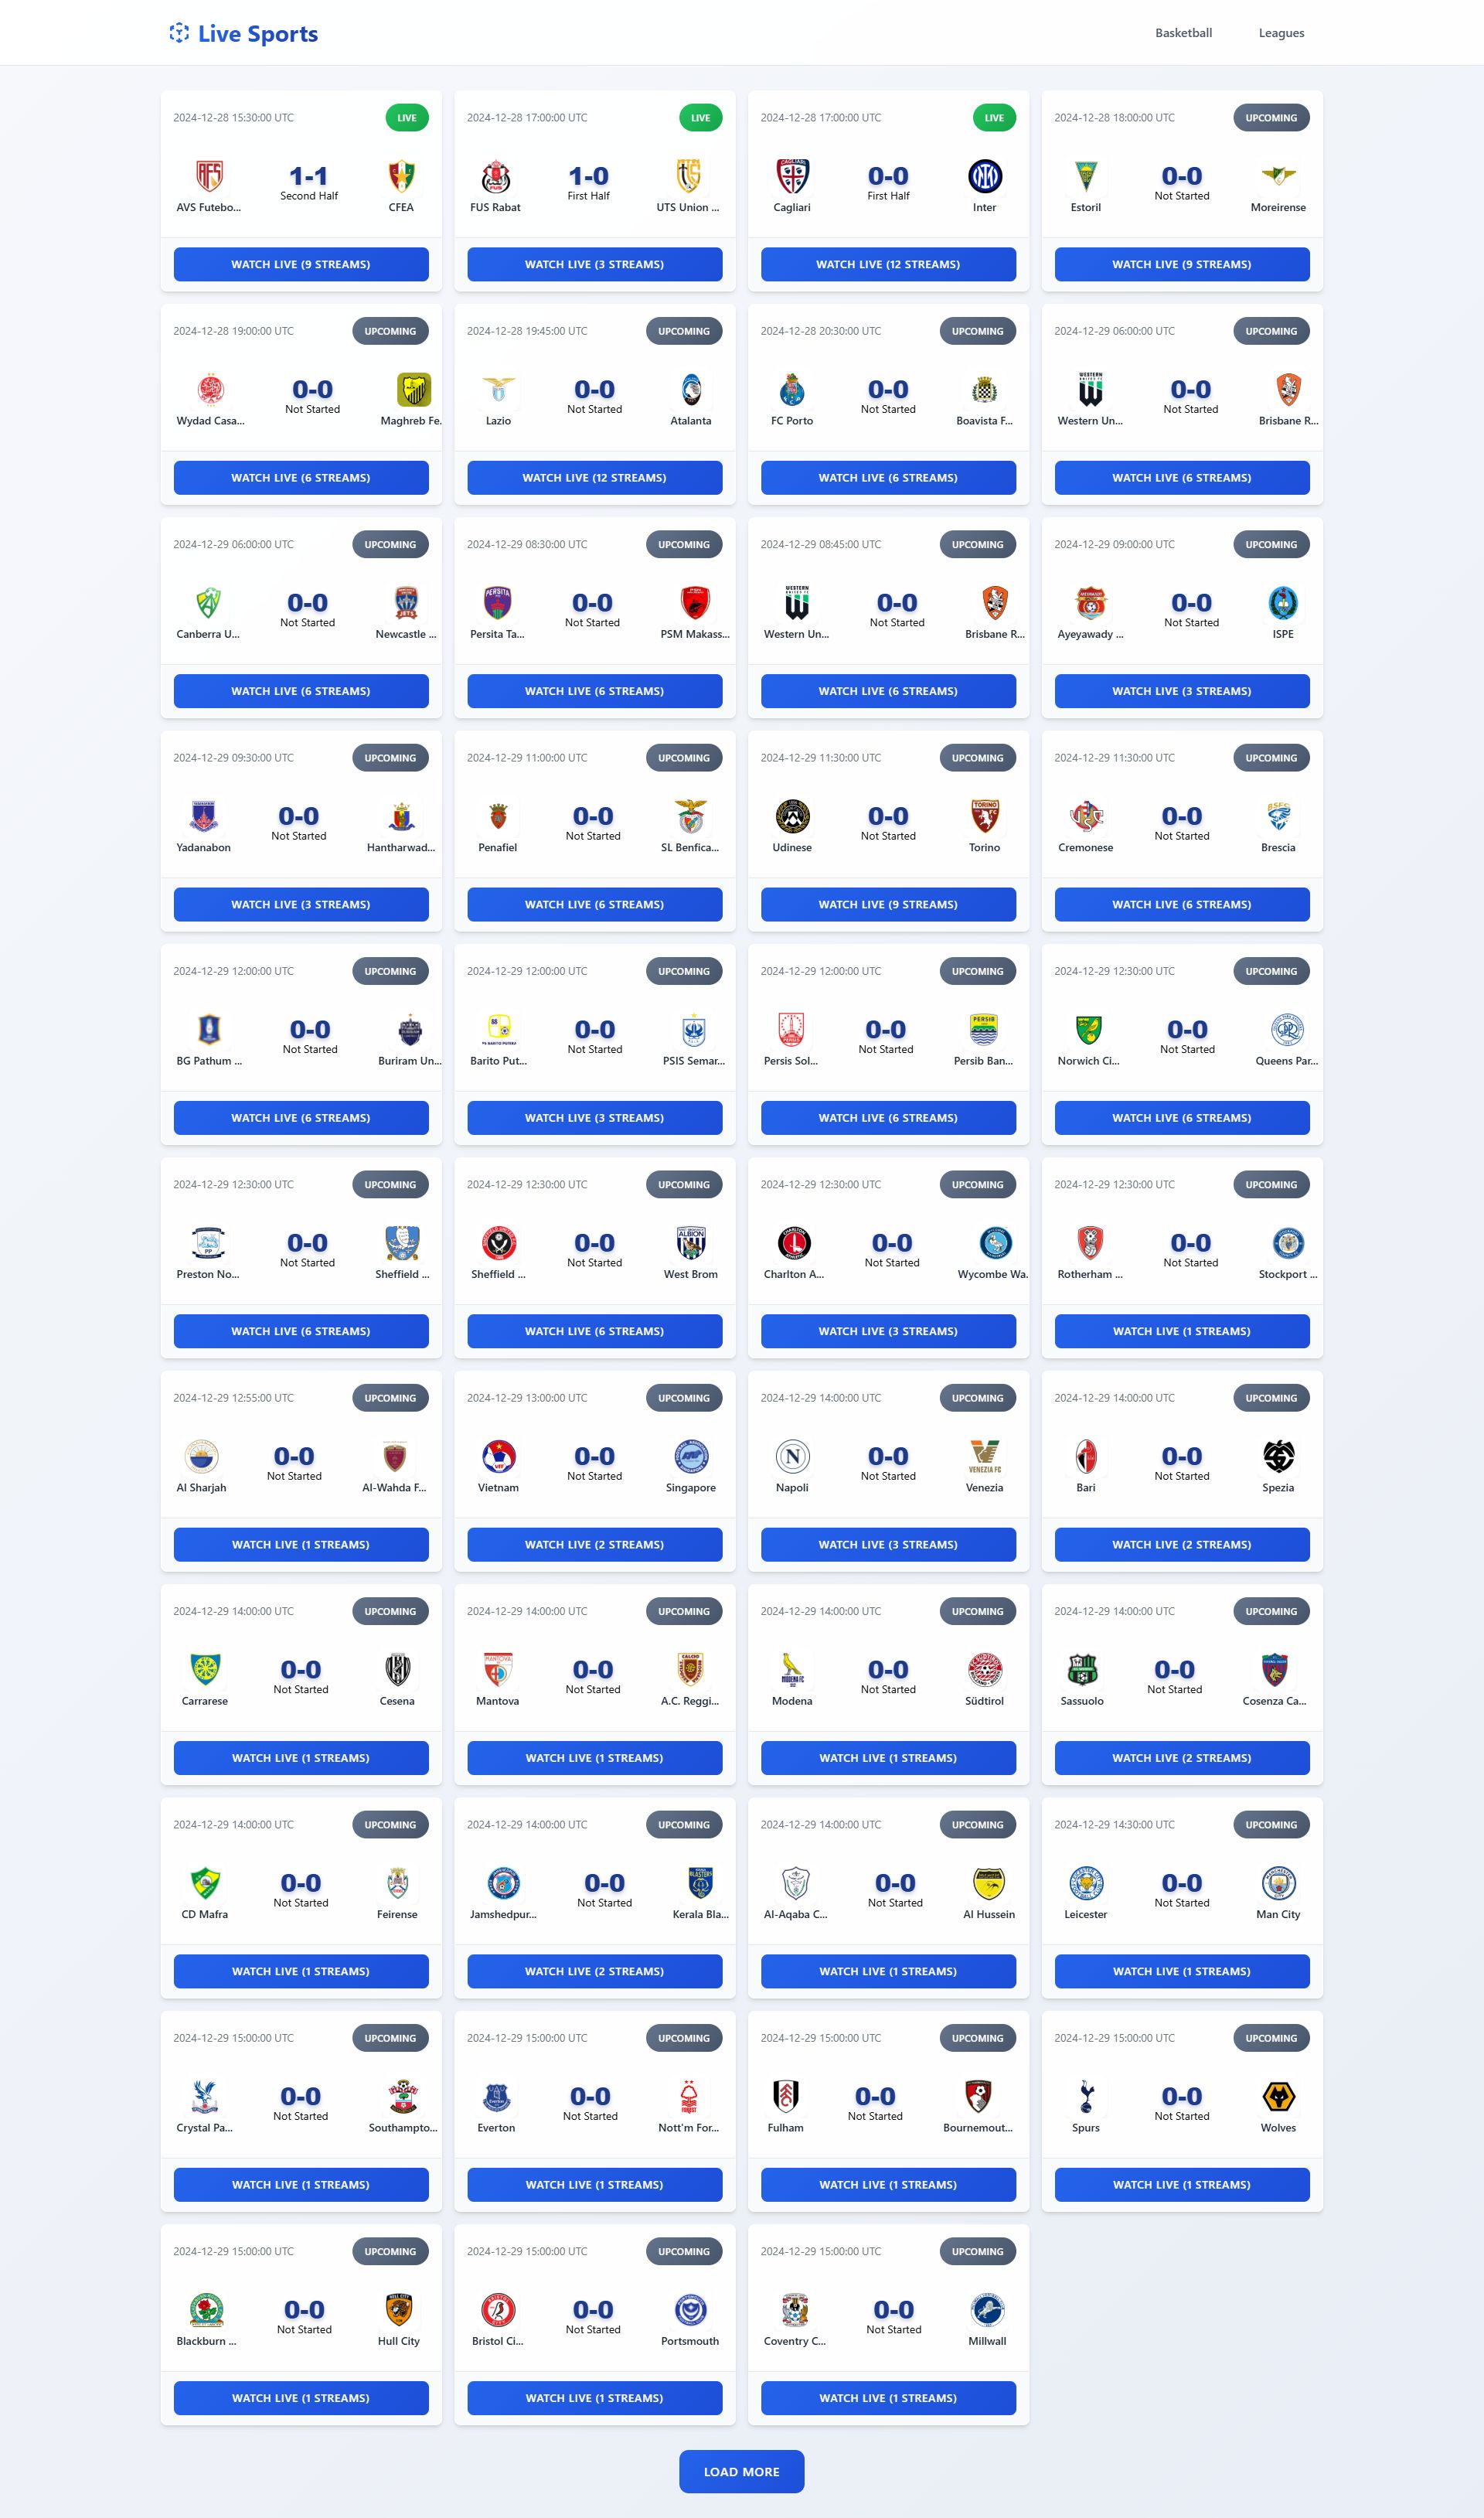Viewport: 1484px width, 2518px height.
Task: Click the Wolves team crest
Action: 1278,2096
